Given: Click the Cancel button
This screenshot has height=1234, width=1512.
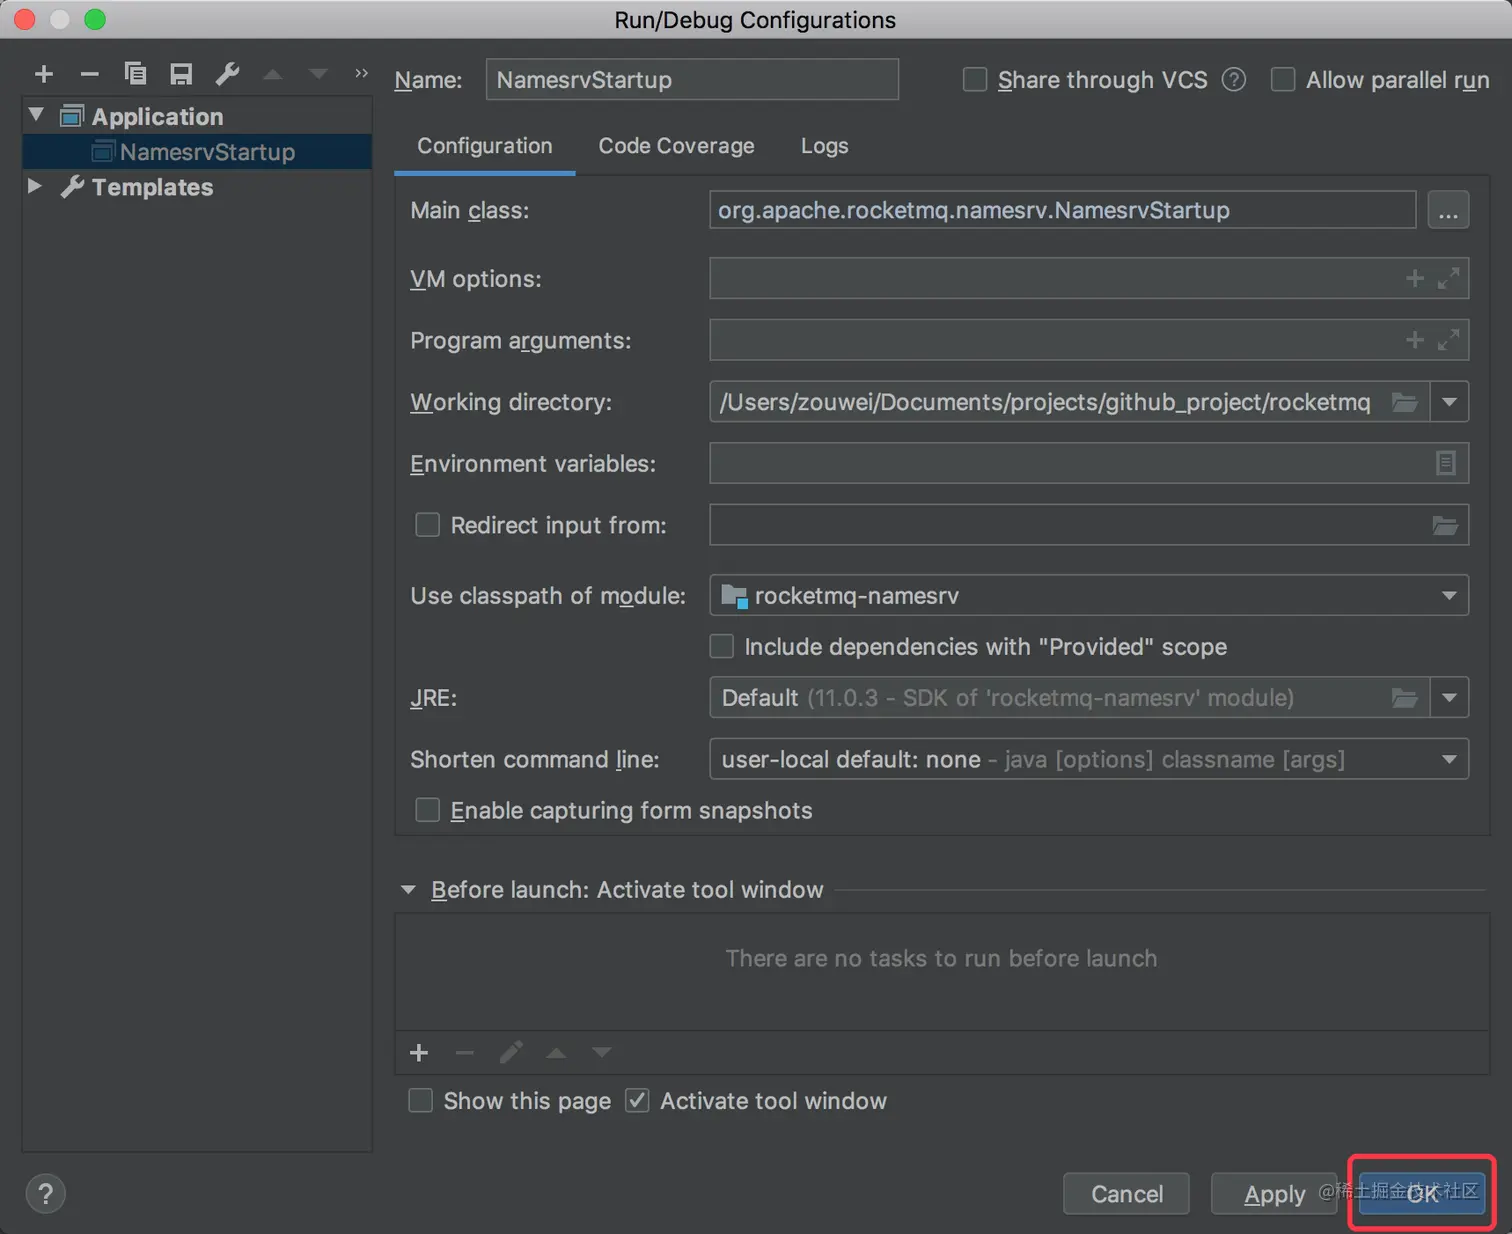Looking at the screenshot, I should tap(1126, 1194).
